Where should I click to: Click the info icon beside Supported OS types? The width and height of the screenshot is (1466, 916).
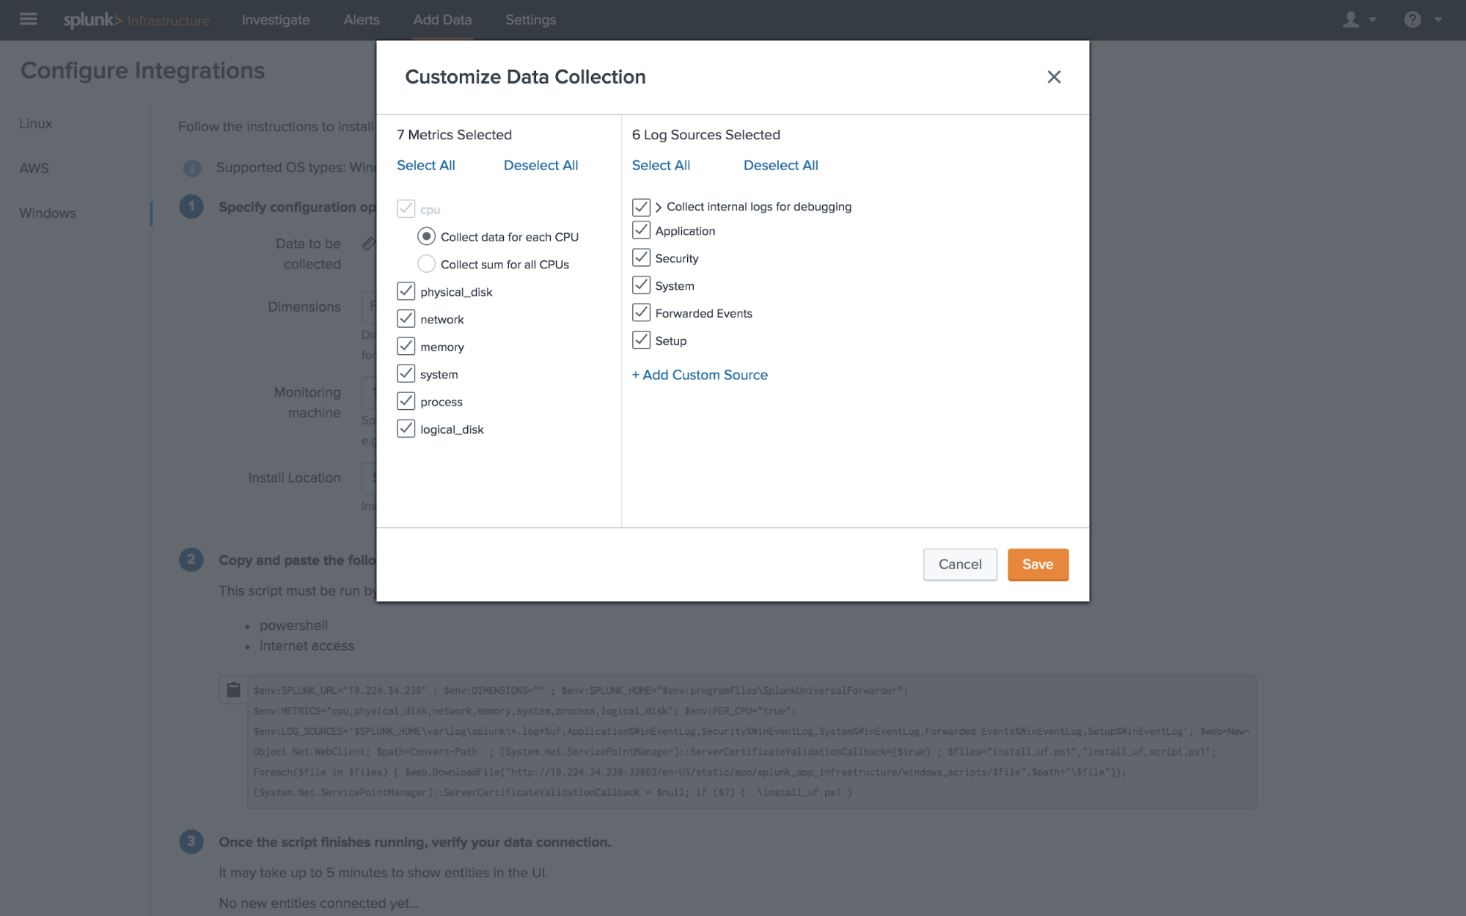coord(192,168)
